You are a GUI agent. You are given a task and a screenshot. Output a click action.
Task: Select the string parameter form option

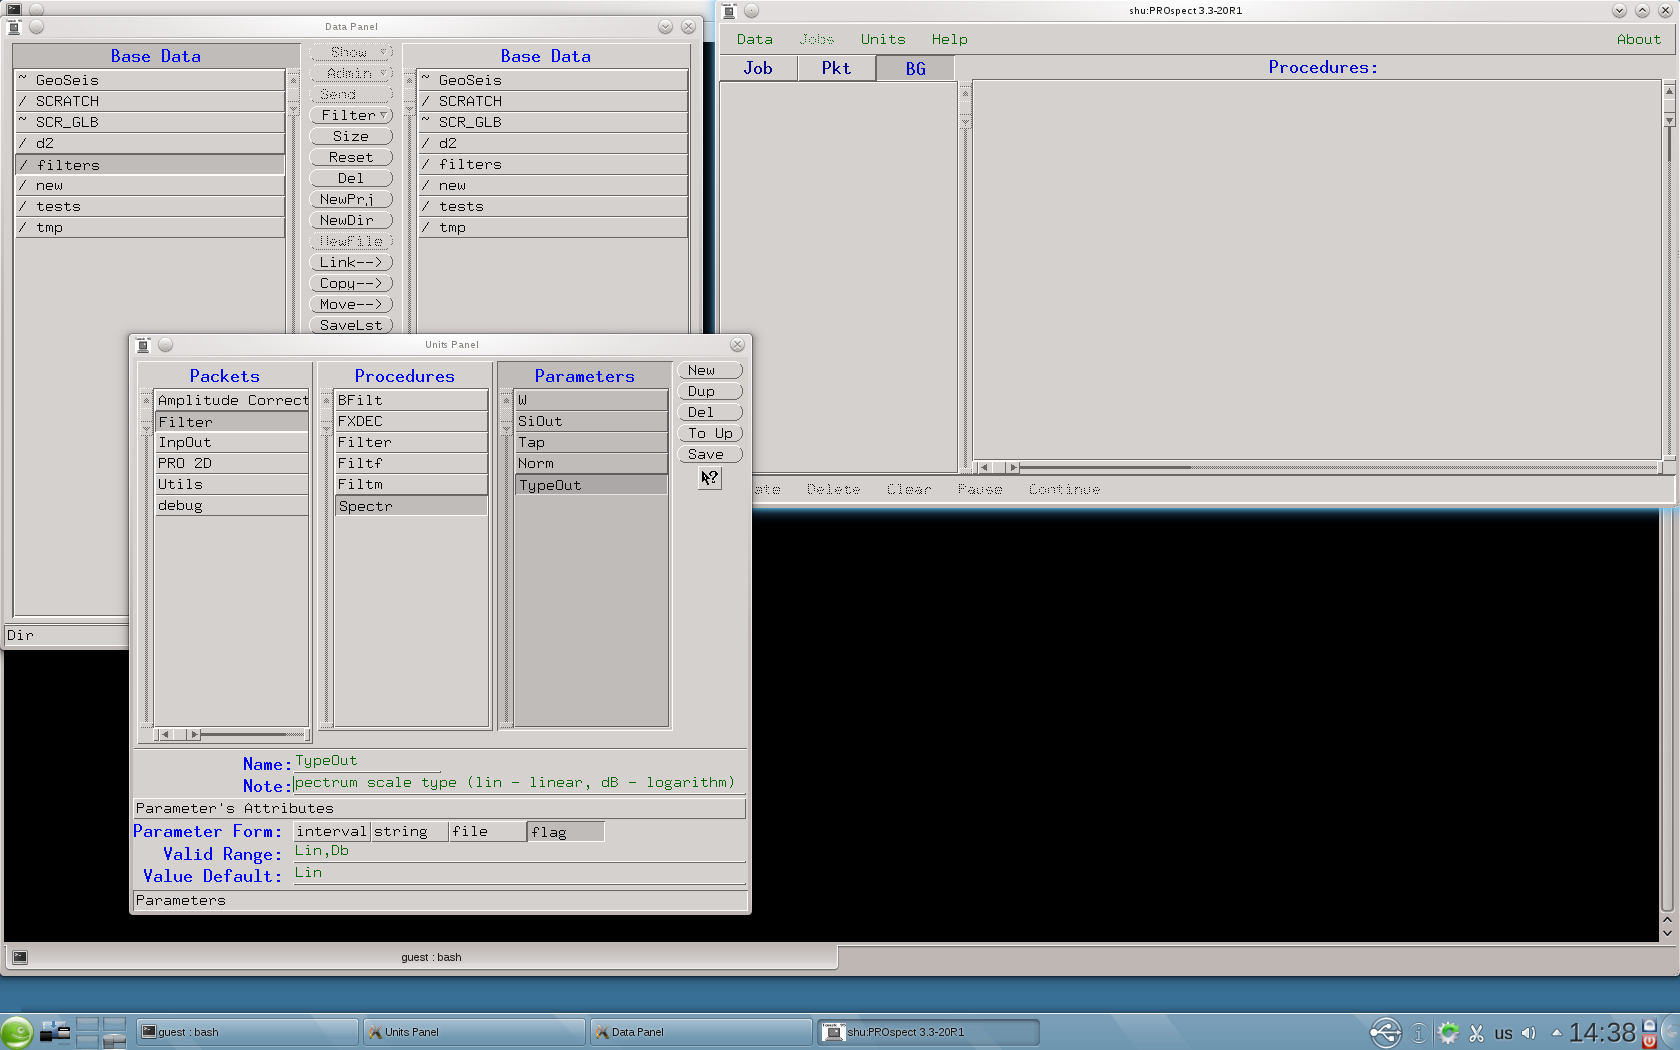point(409,832)
